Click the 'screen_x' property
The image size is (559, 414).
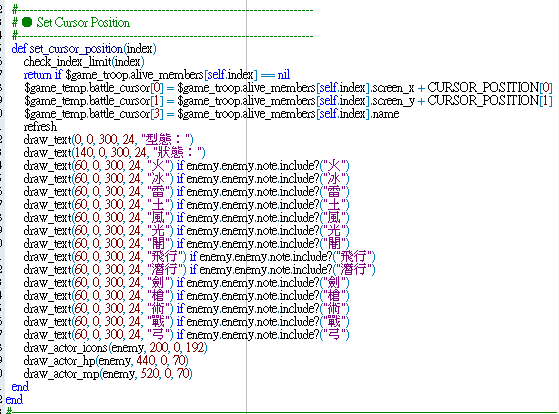click(x=394, y=88)
